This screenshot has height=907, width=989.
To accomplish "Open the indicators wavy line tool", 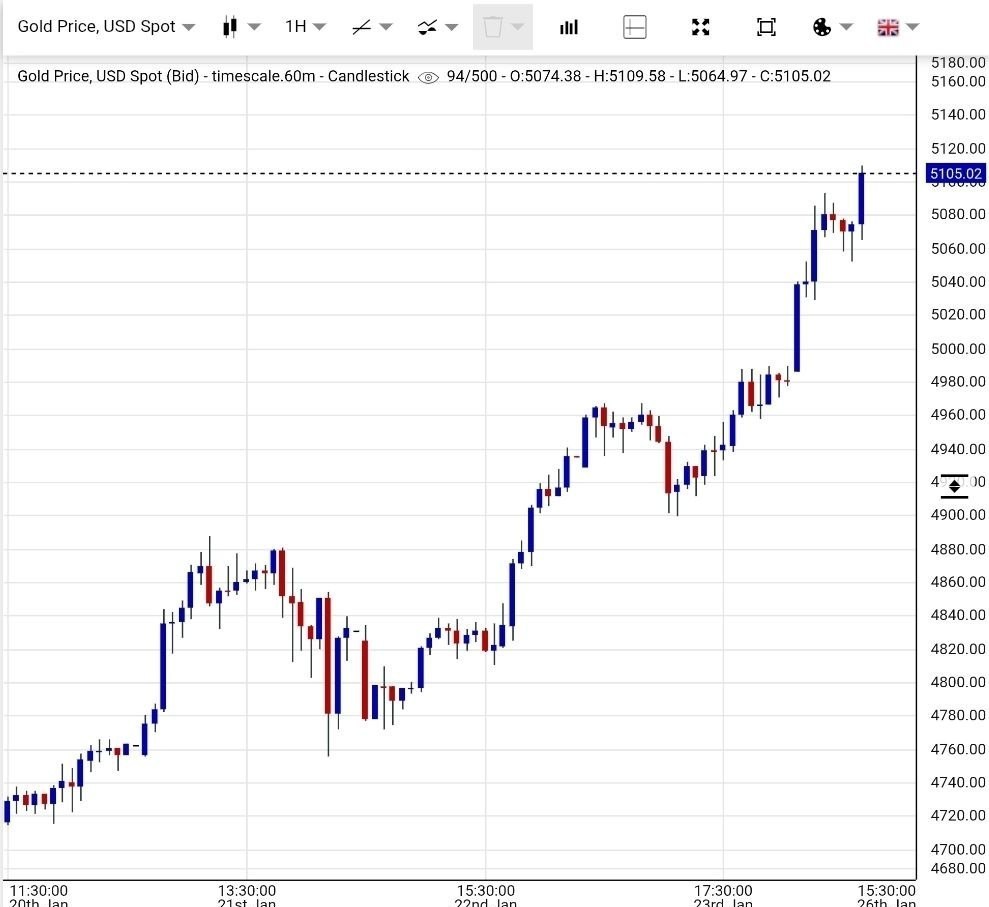I will 428,27.
